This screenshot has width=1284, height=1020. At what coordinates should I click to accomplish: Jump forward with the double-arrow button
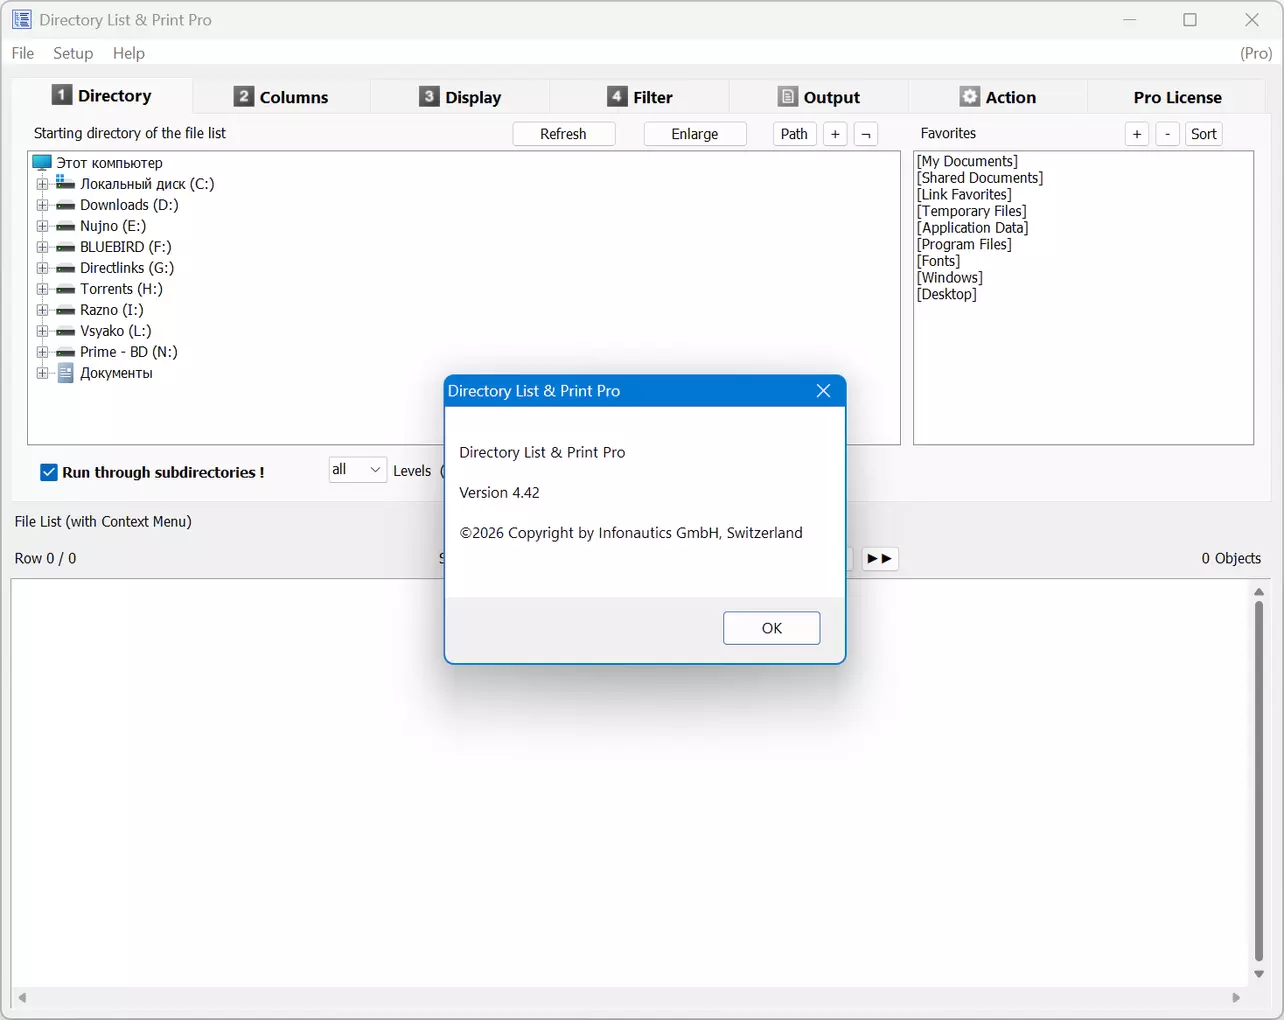click(880, 558)
